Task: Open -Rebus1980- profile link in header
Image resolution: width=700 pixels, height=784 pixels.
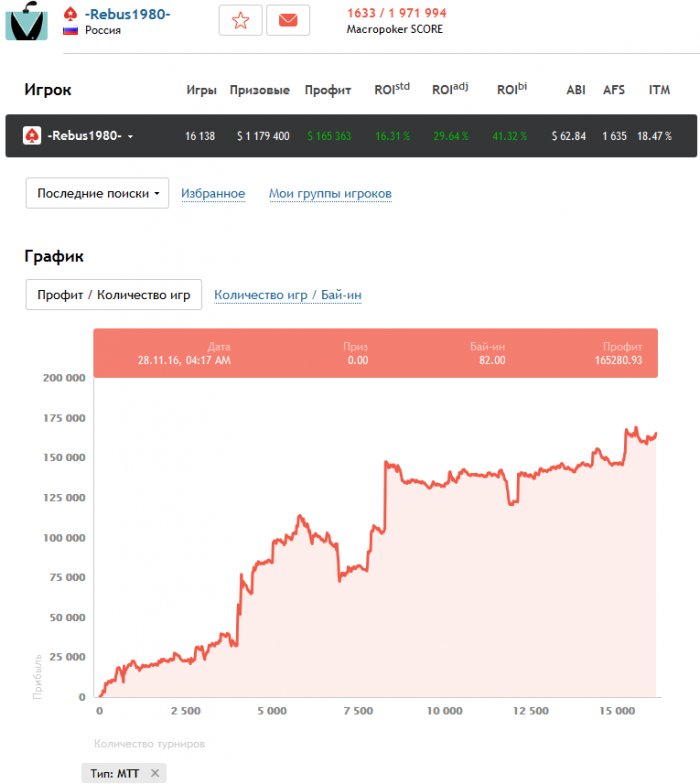Action: point(127,14)
